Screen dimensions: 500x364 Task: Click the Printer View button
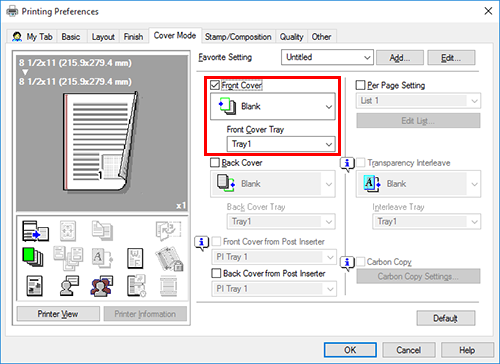point(58,314)
